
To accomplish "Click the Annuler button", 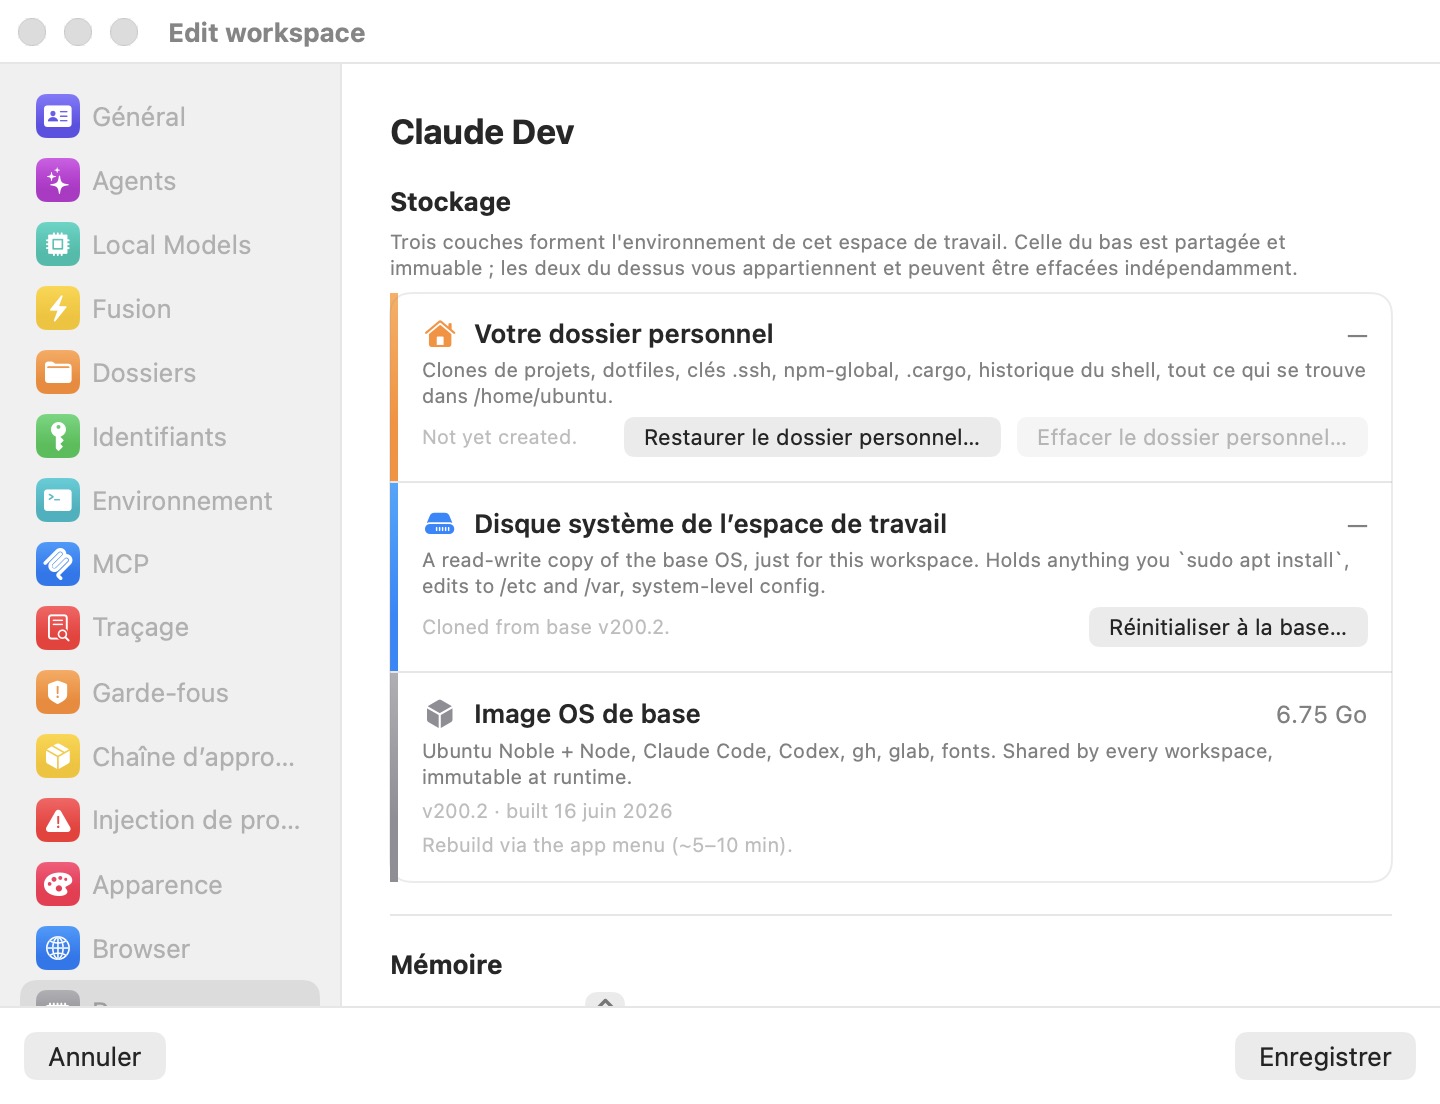I will click(x=95, y=1056).
